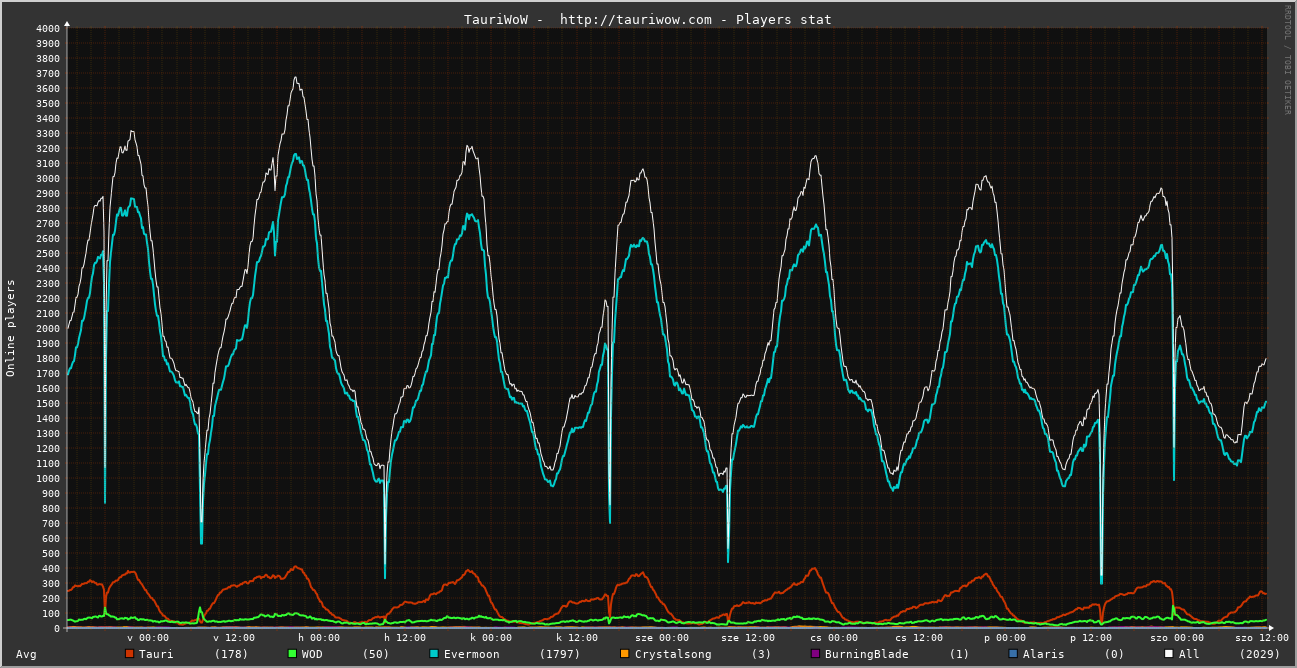1297x668 pixels.
Task: Click the cyan Evermoon legend swatch
Action: point(433,654)
